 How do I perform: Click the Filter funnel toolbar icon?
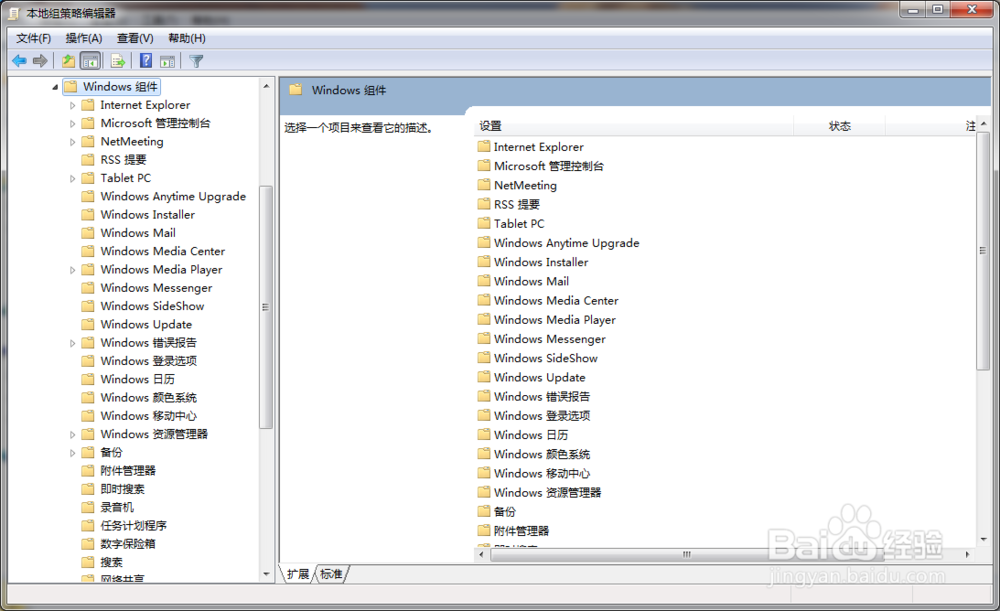point(196,61)
